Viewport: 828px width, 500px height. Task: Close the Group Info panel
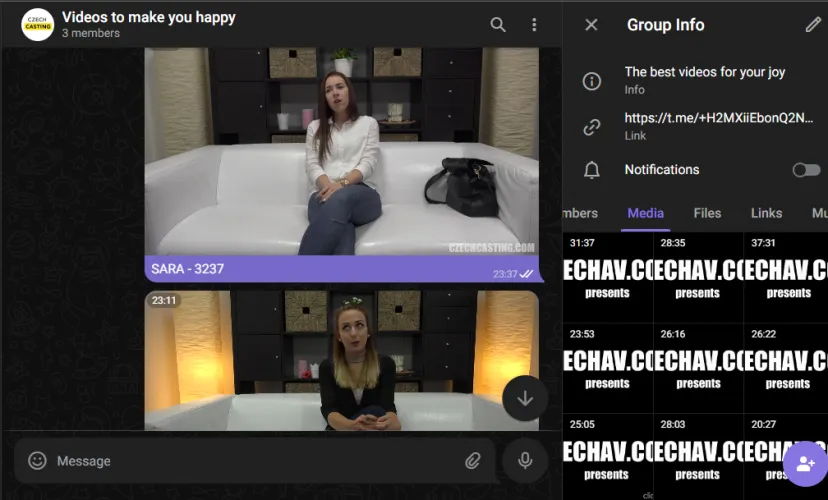coord(591,25)
